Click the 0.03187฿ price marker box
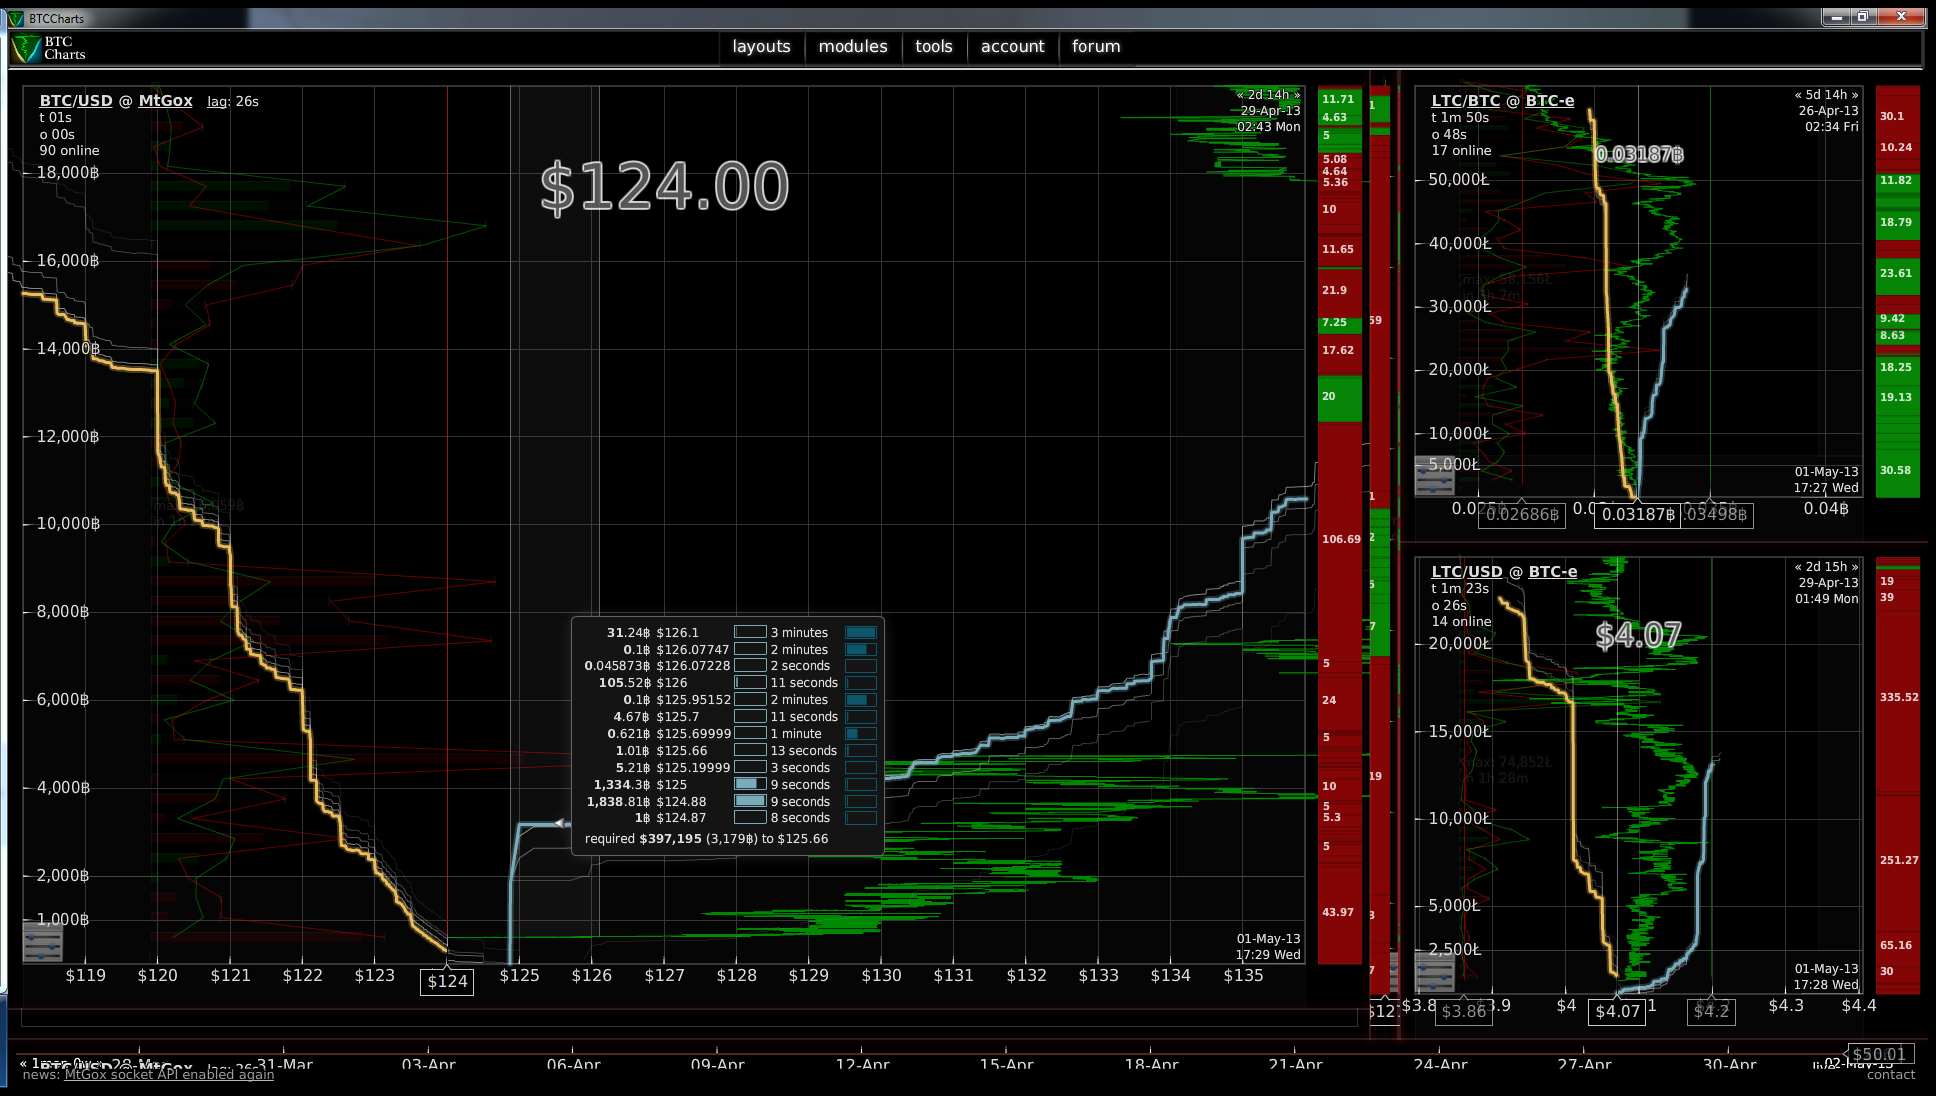The image size is (1936, 1096). tap(1637, 514)
